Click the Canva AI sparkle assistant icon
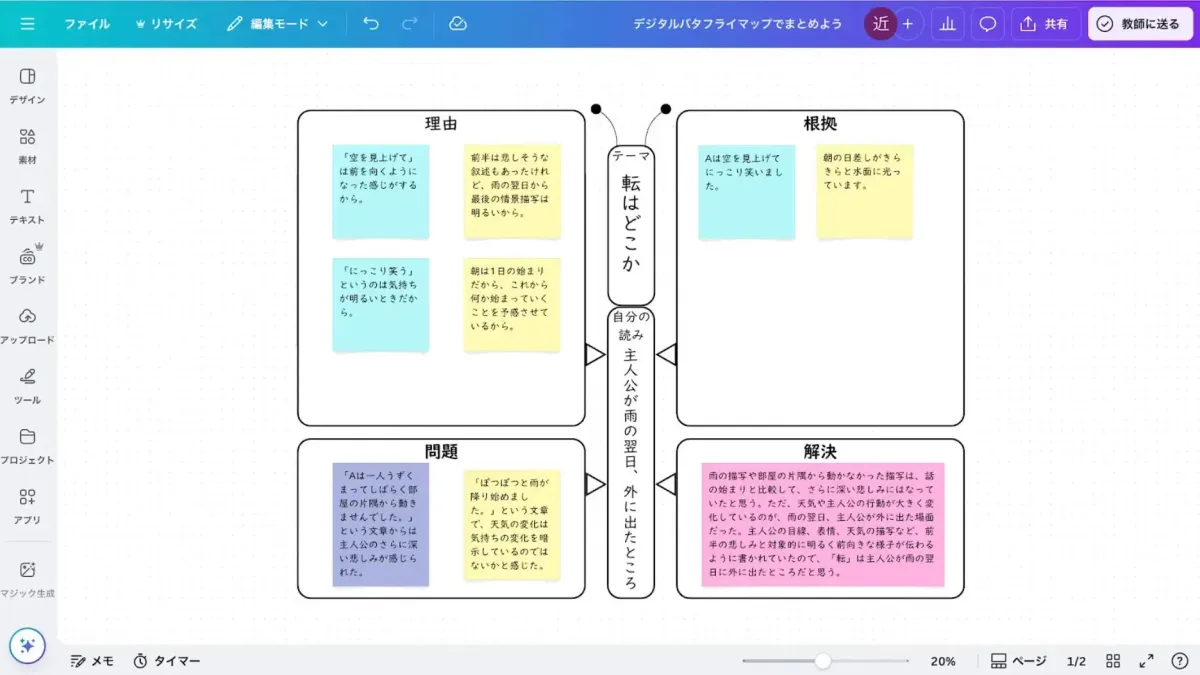 (x=29, y=647)
